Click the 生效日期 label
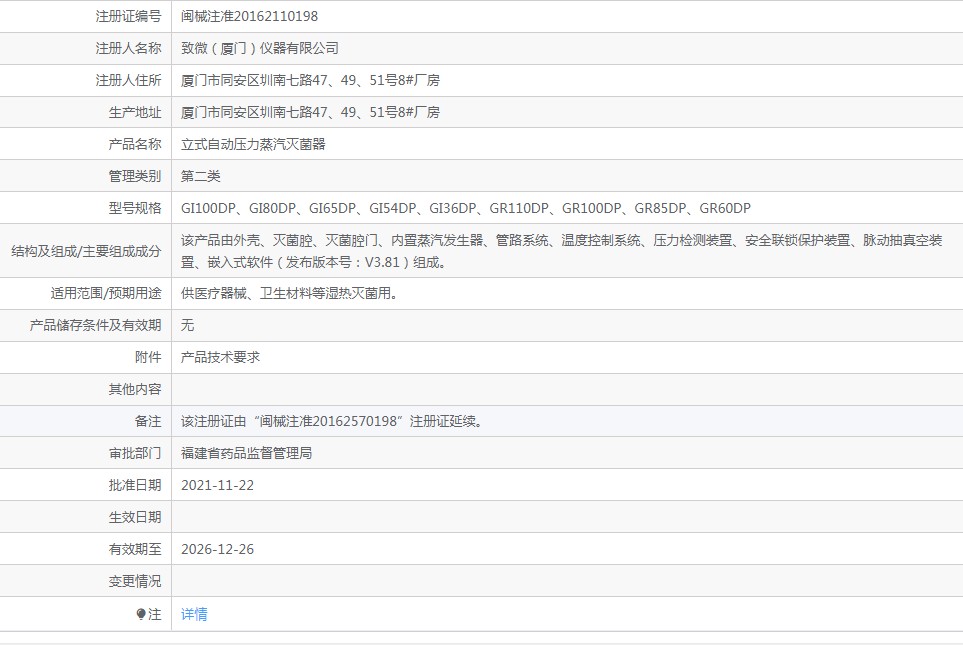This screenshot has width=963, height=645. 135,517
